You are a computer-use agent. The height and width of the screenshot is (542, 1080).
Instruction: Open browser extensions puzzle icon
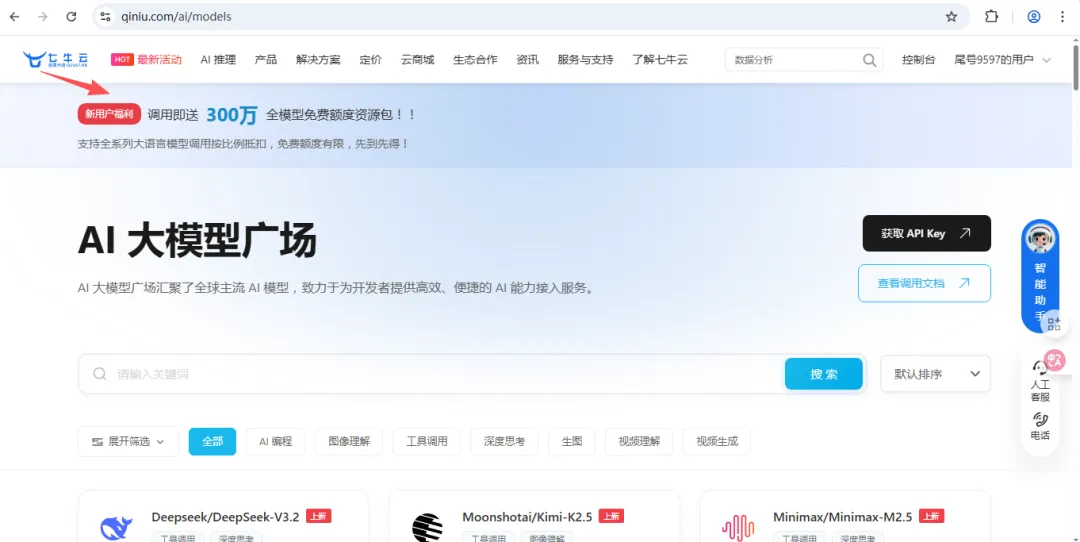[x=991, y=17]
